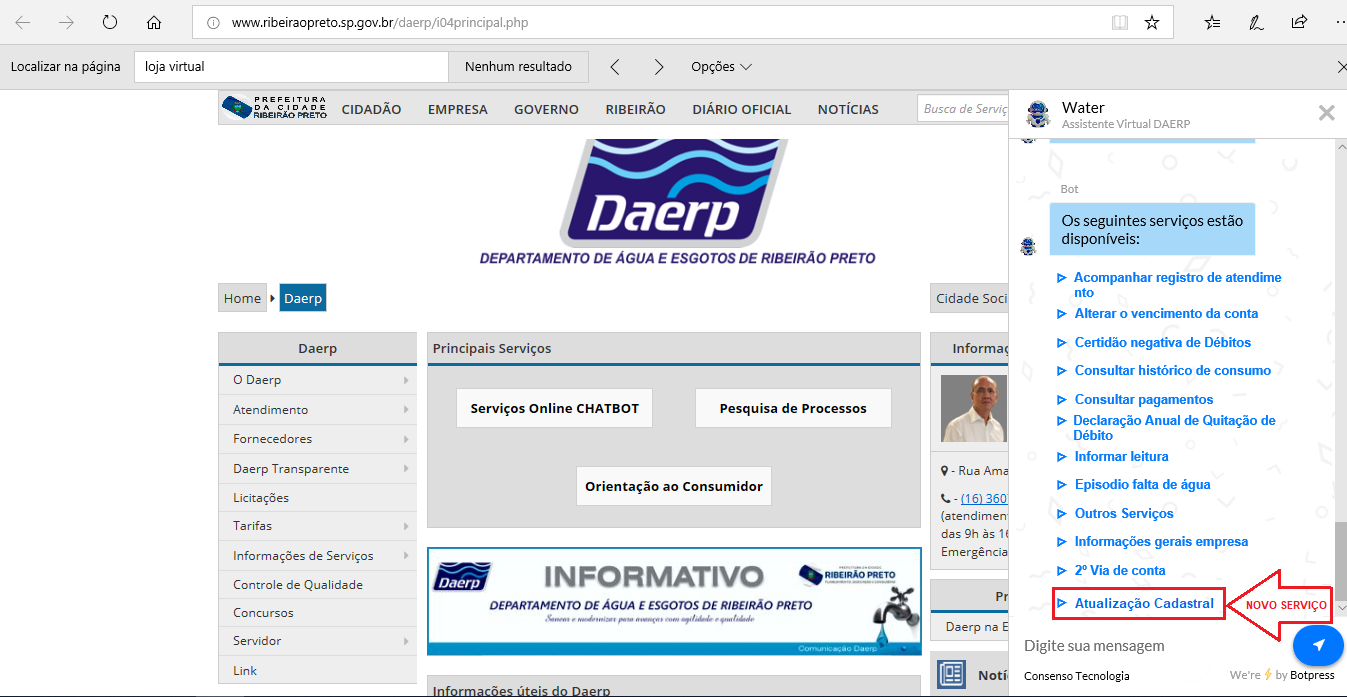Viewport: 1347px width, 697px height.
Task: Open the DIÁRIO OFICIAL menu item
Action: 741,109
